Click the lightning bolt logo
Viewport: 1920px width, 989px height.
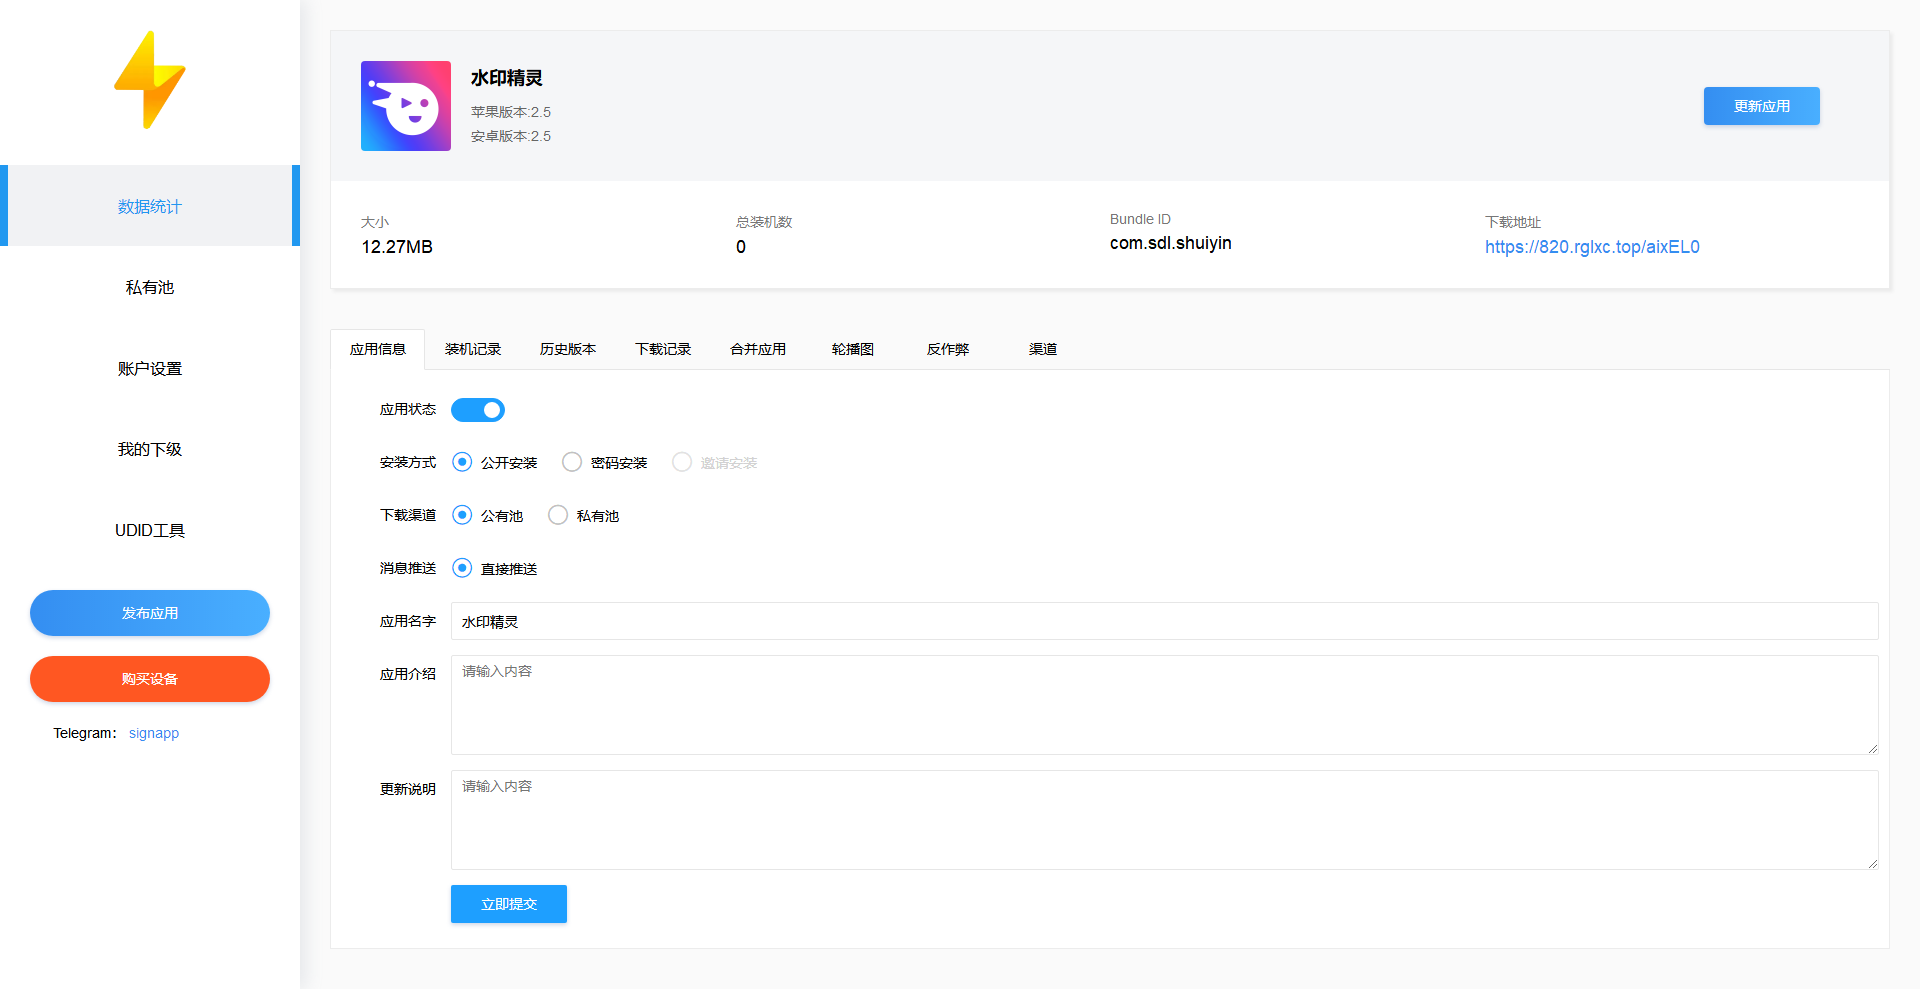pos(150,80)
